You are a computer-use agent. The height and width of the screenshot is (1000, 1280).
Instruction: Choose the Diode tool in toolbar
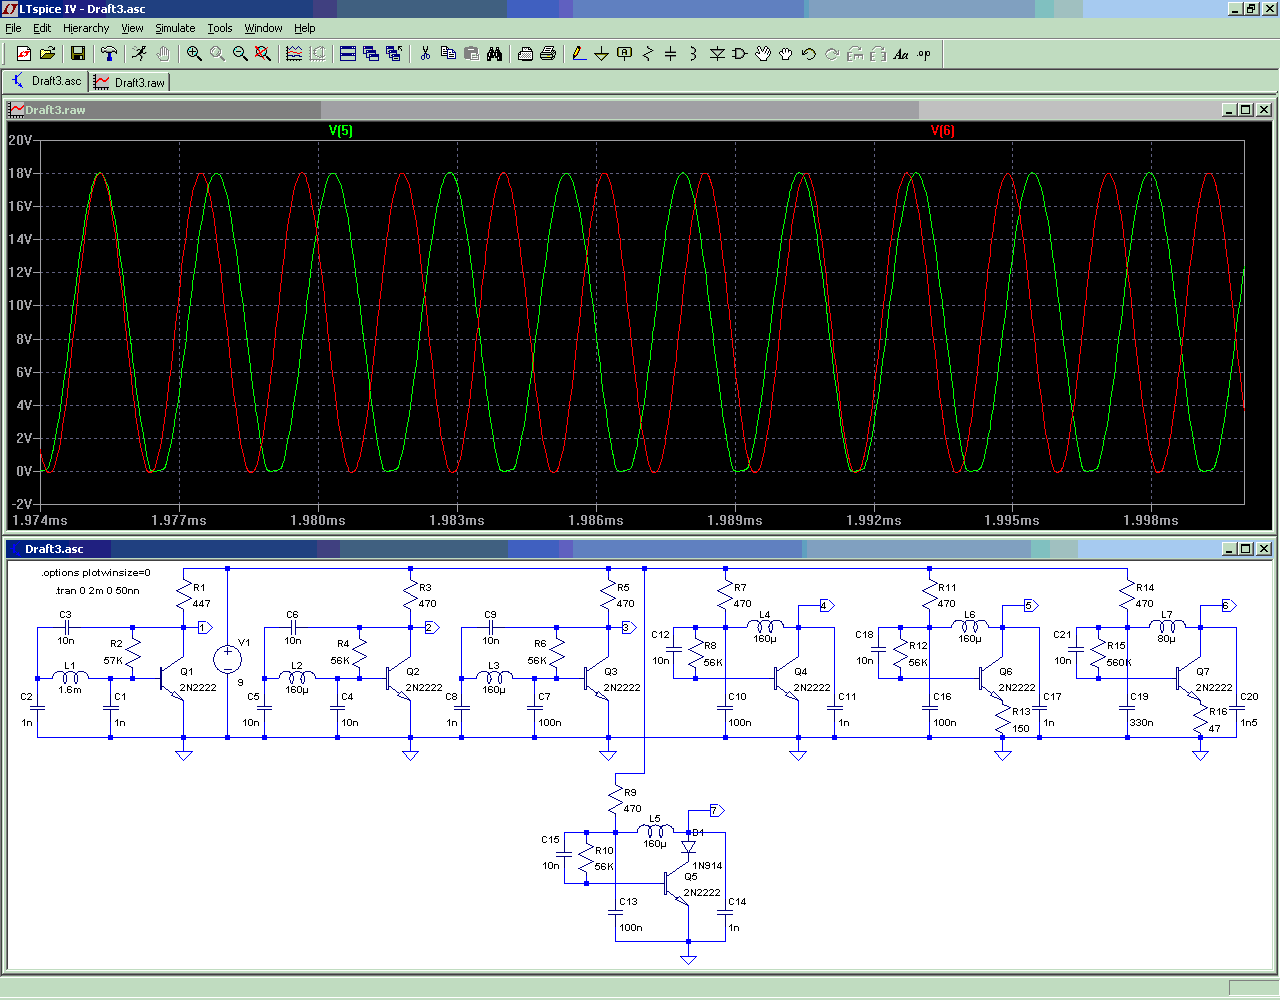pyautogui.click(x=717, y=54)
